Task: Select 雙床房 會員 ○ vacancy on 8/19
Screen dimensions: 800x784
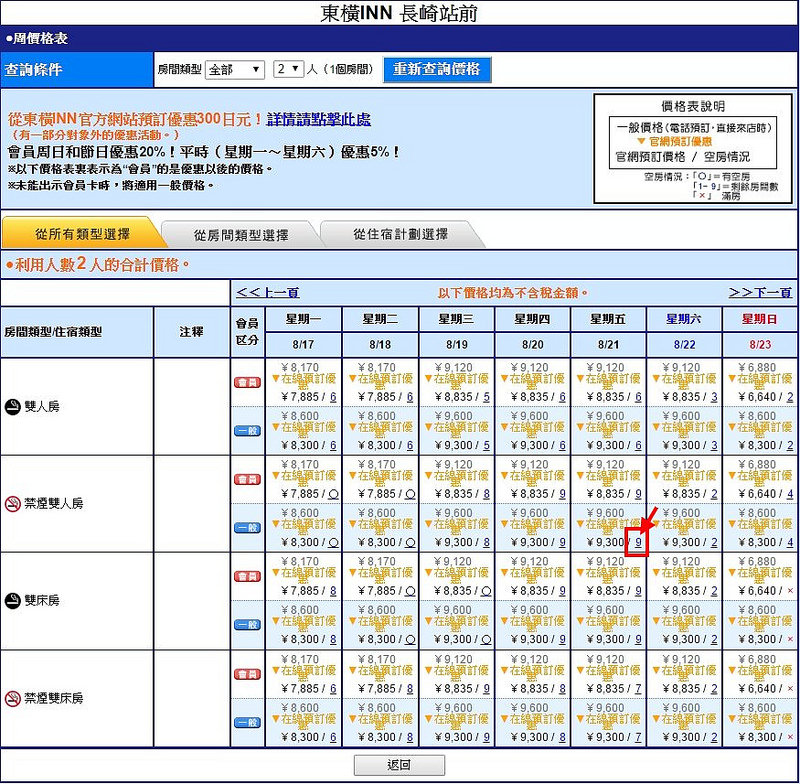Action: 486,591
